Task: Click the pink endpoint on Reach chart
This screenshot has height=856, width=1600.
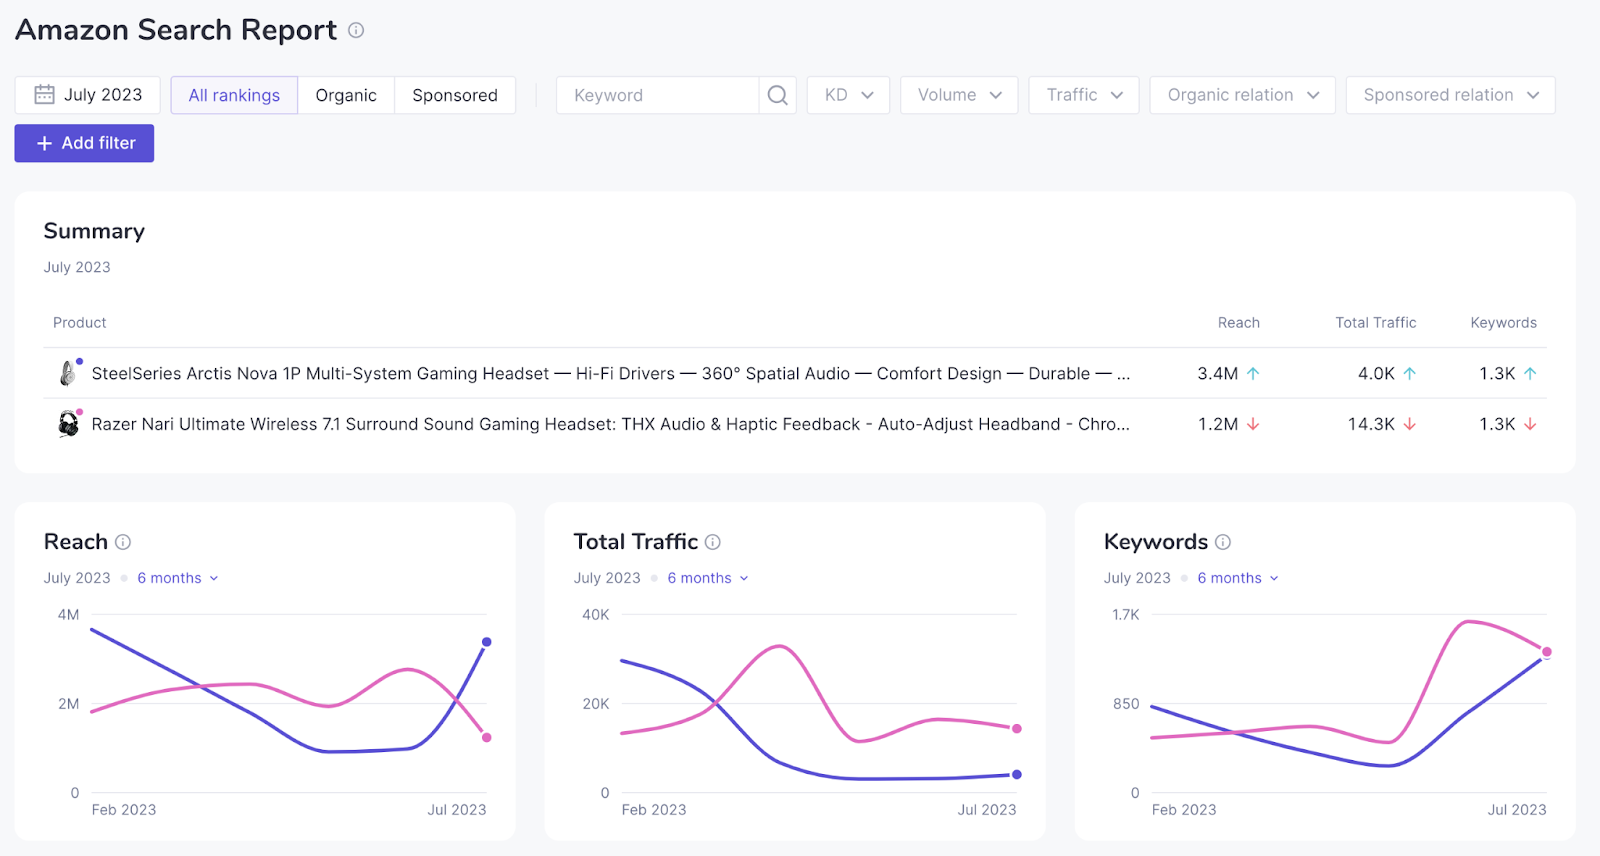Action: click(x=487, y=738)
